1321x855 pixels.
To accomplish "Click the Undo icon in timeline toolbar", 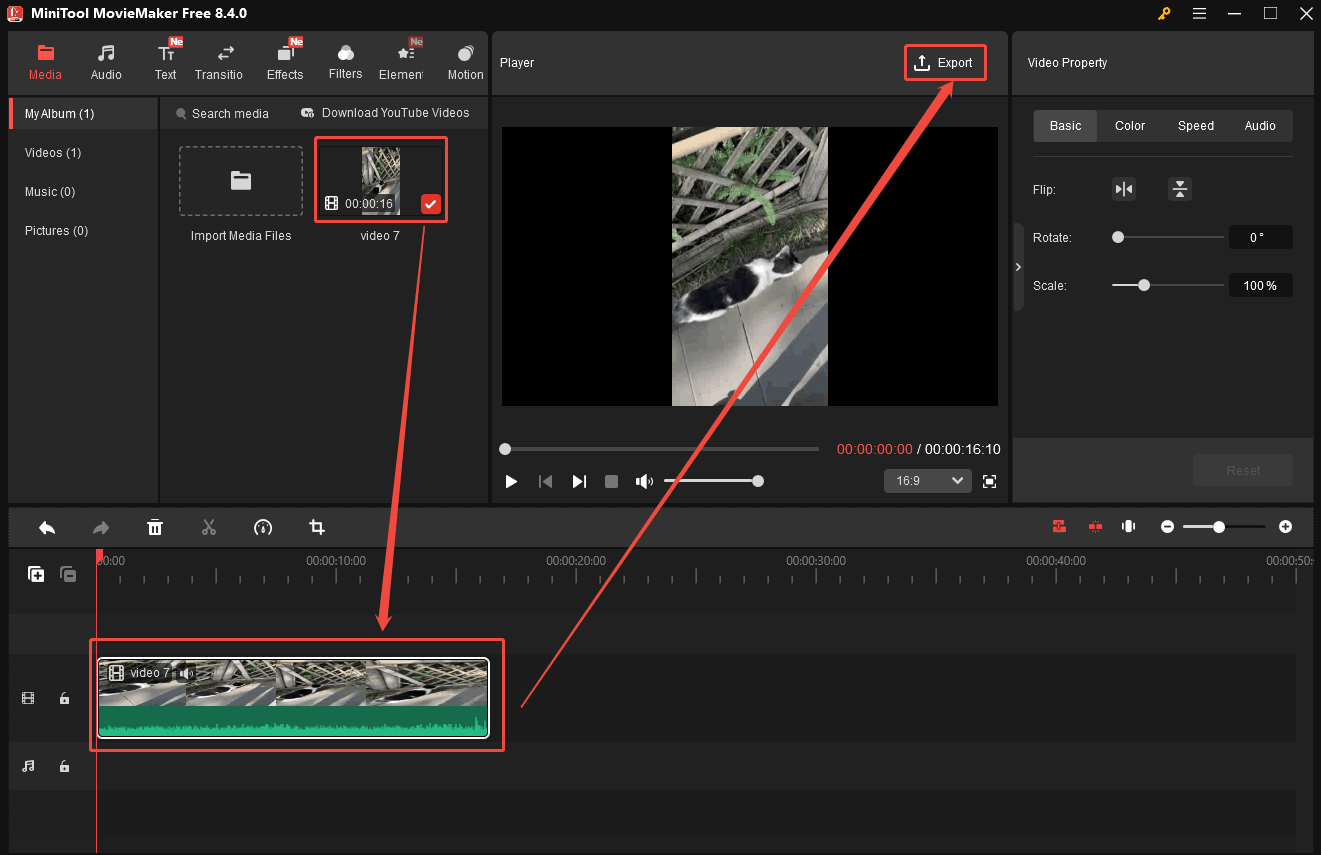I will pyautogui.click(x=46, y=527).
